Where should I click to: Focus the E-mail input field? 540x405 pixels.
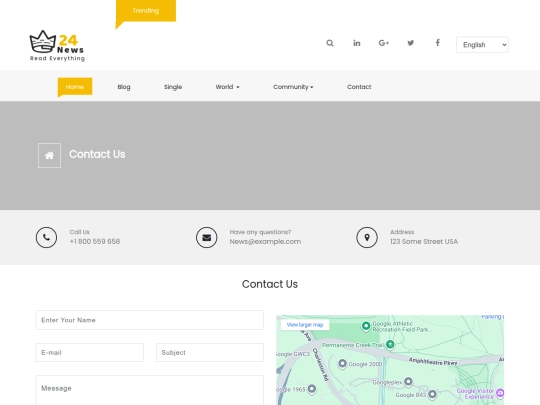(x=90, y=352)
